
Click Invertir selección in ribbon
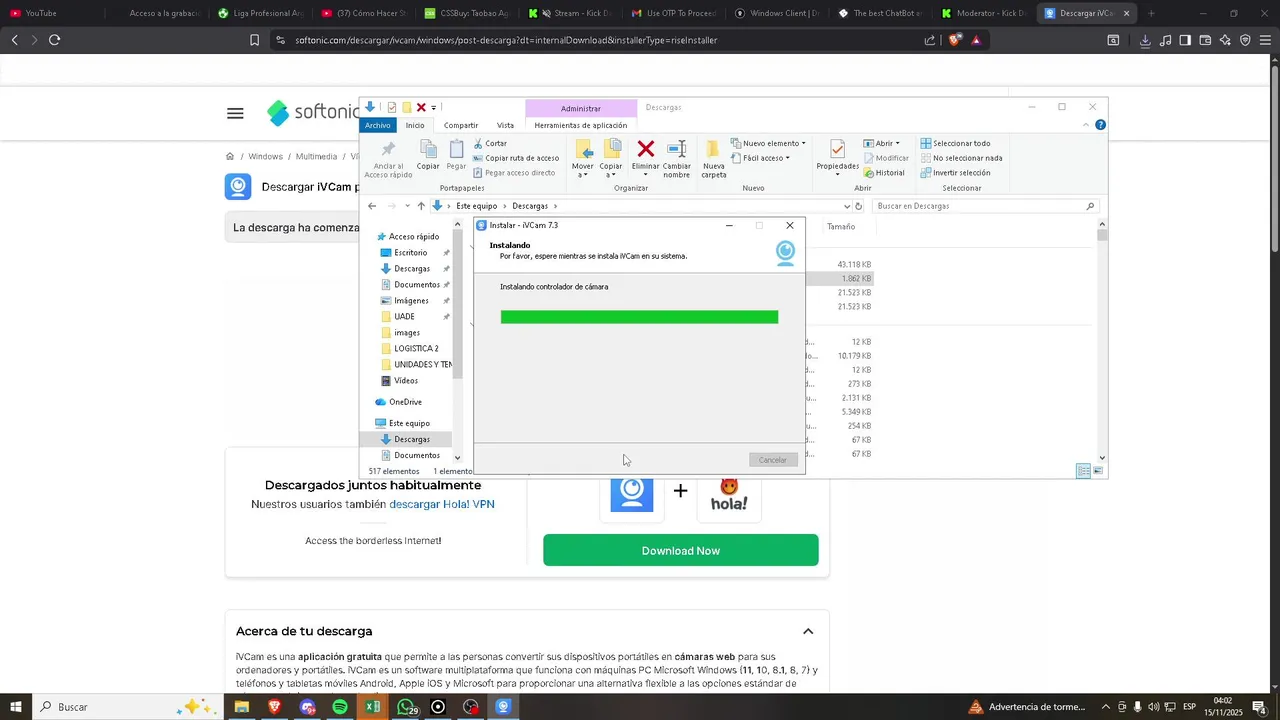(x=955, y=173)
